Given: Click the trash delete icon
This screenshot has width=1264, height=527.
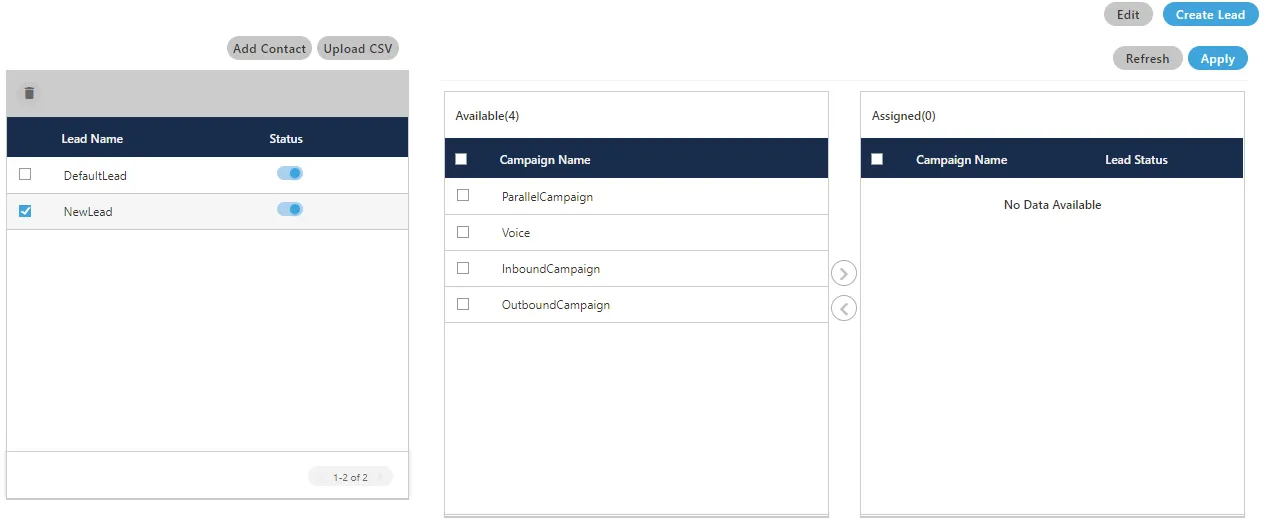Looking at the screenshot, I should pos(29,93).
